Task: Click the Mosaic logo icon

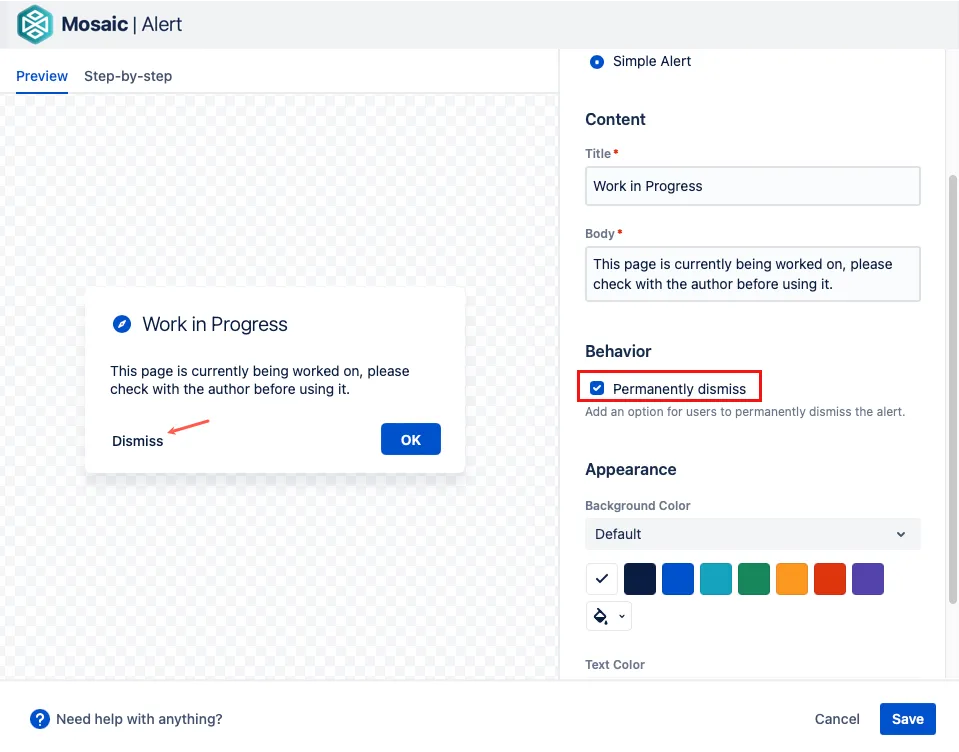Action: tap(35, 24)
